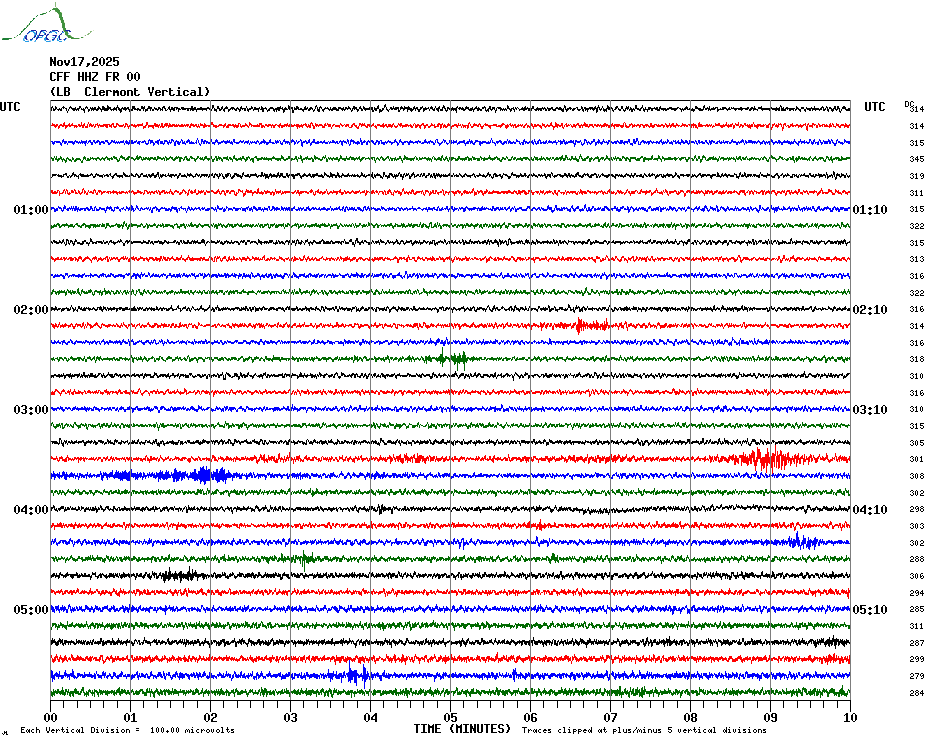This screenshot has height=744, width=930.
Task: Click the station code CFF HHZ FR 00
Action: [95, 77]
